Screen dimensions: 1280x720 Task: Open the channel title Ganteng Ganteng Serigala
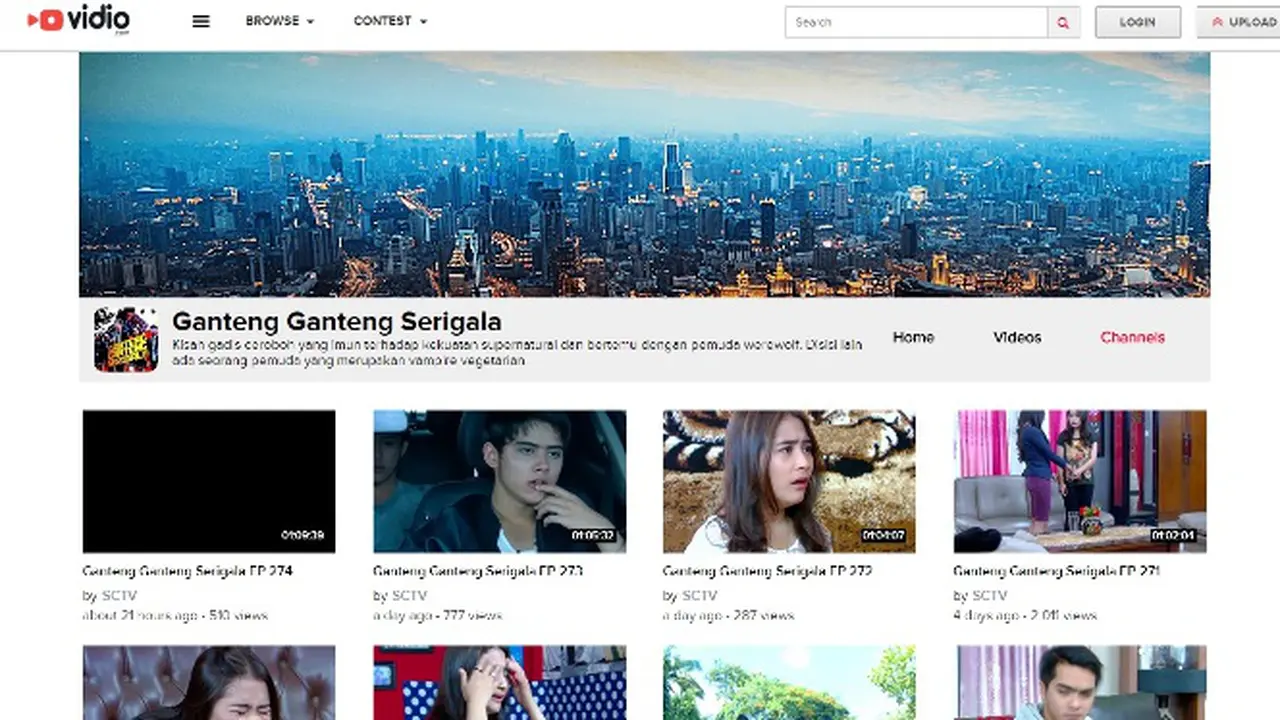[337, 322]
